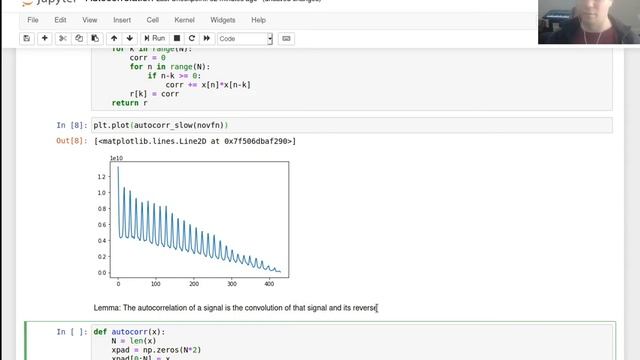Cut selected cells with scissors icon

tap(63, 38)
